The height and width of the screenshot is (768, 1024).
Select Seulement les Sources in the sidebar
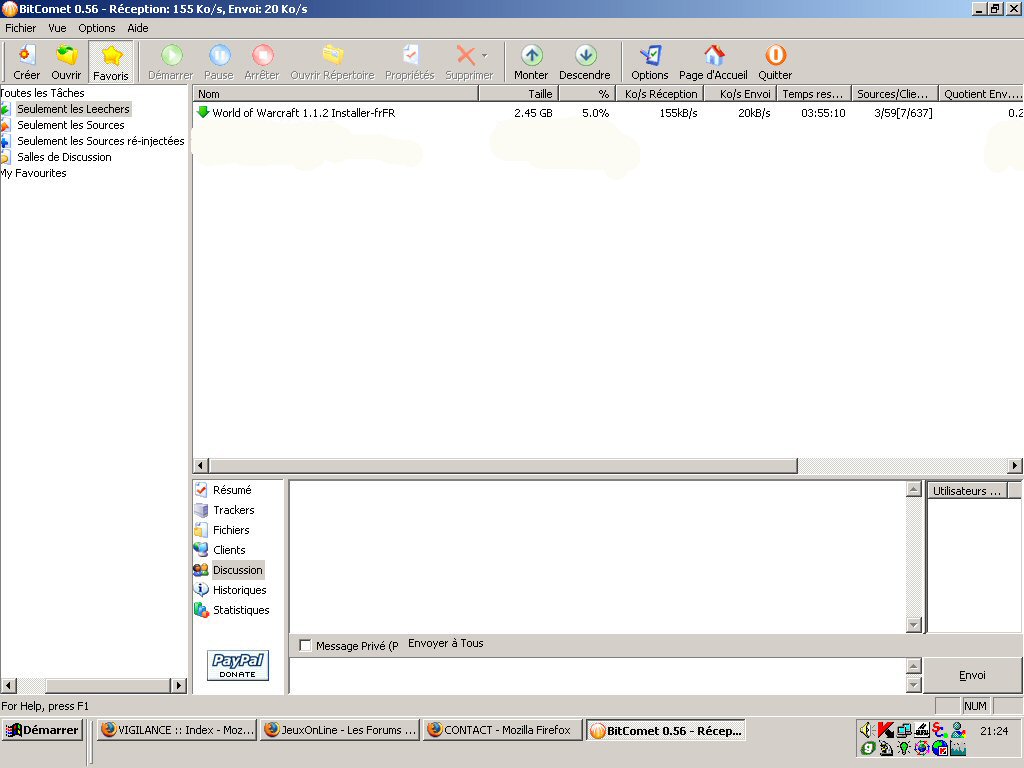point(71,125)
